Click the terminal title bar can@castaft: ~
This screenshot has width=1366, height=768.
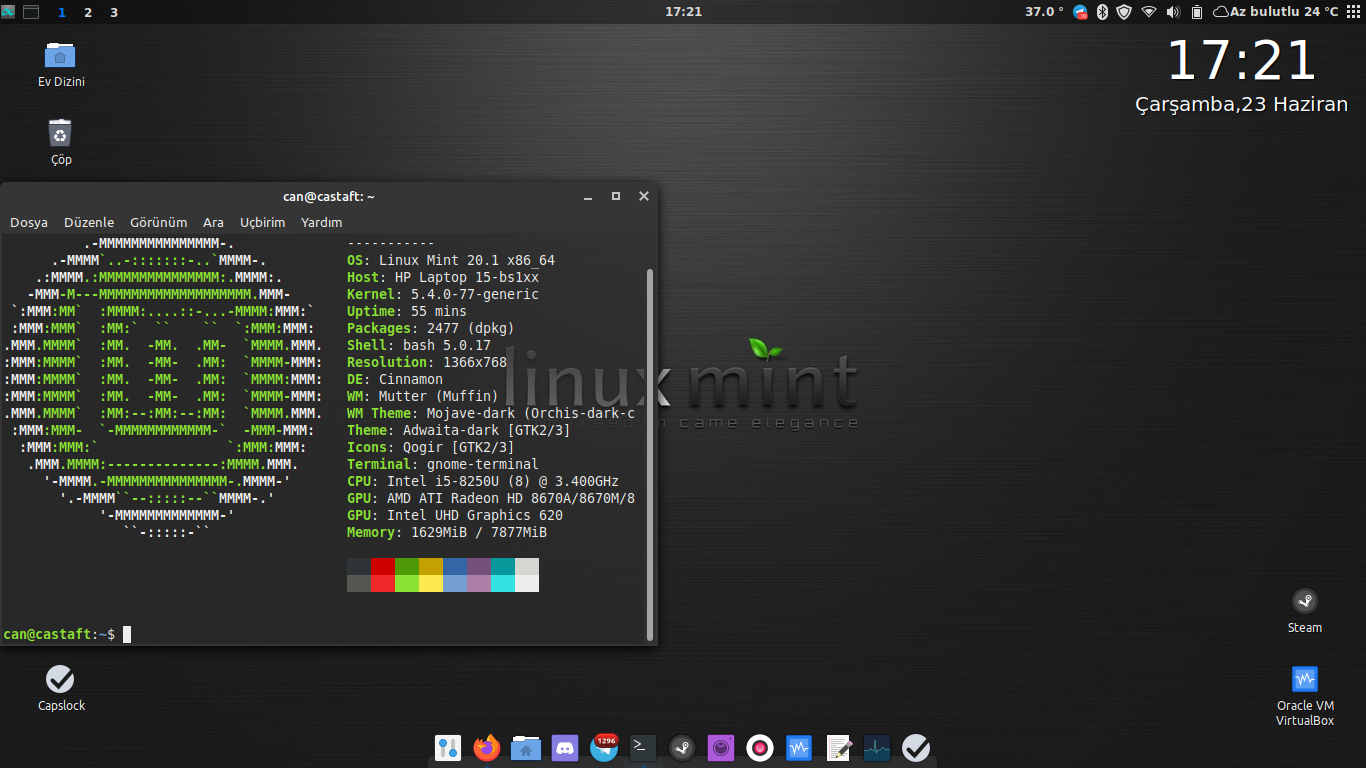[329, 196]
